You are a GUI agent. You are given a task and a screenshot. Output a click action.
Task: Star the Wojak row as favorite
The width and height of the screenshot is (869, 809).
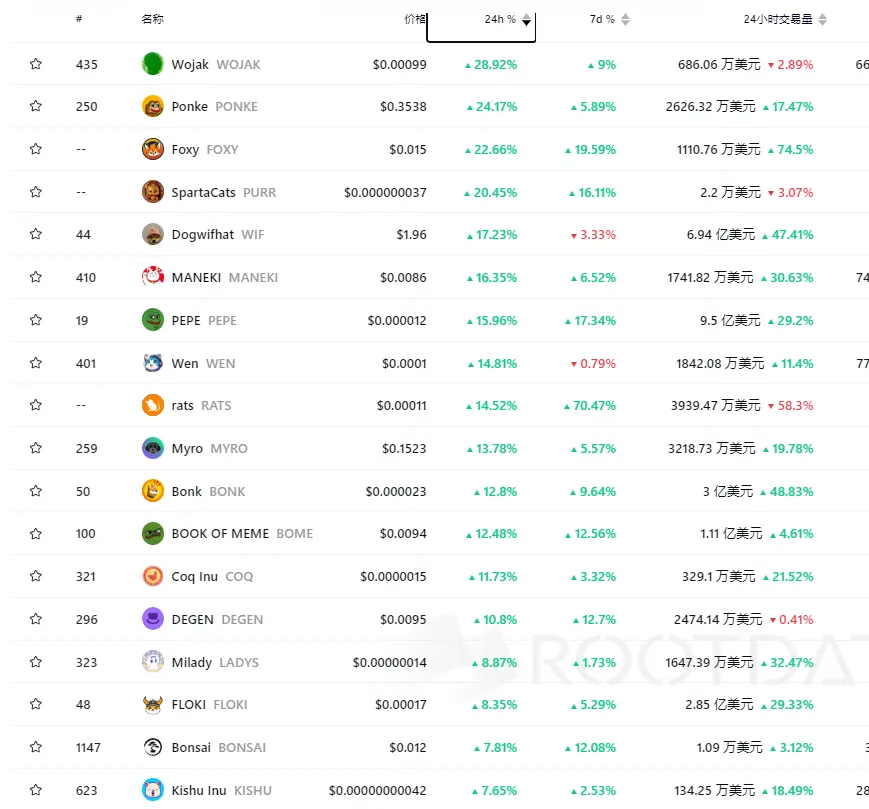36,64
